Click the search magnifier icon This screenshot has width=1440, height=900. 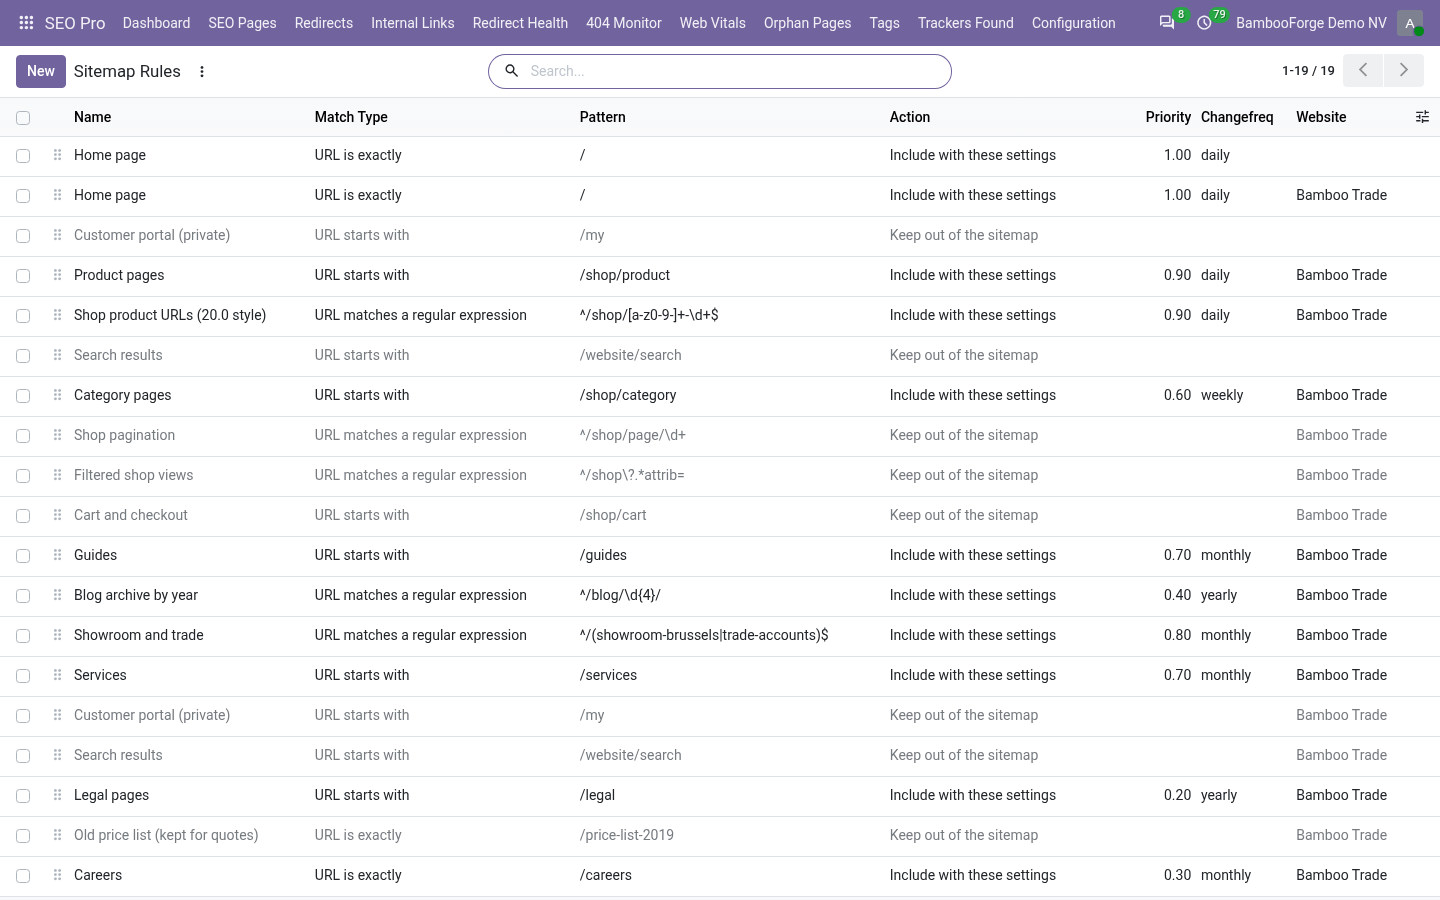[x=511, y=71]
